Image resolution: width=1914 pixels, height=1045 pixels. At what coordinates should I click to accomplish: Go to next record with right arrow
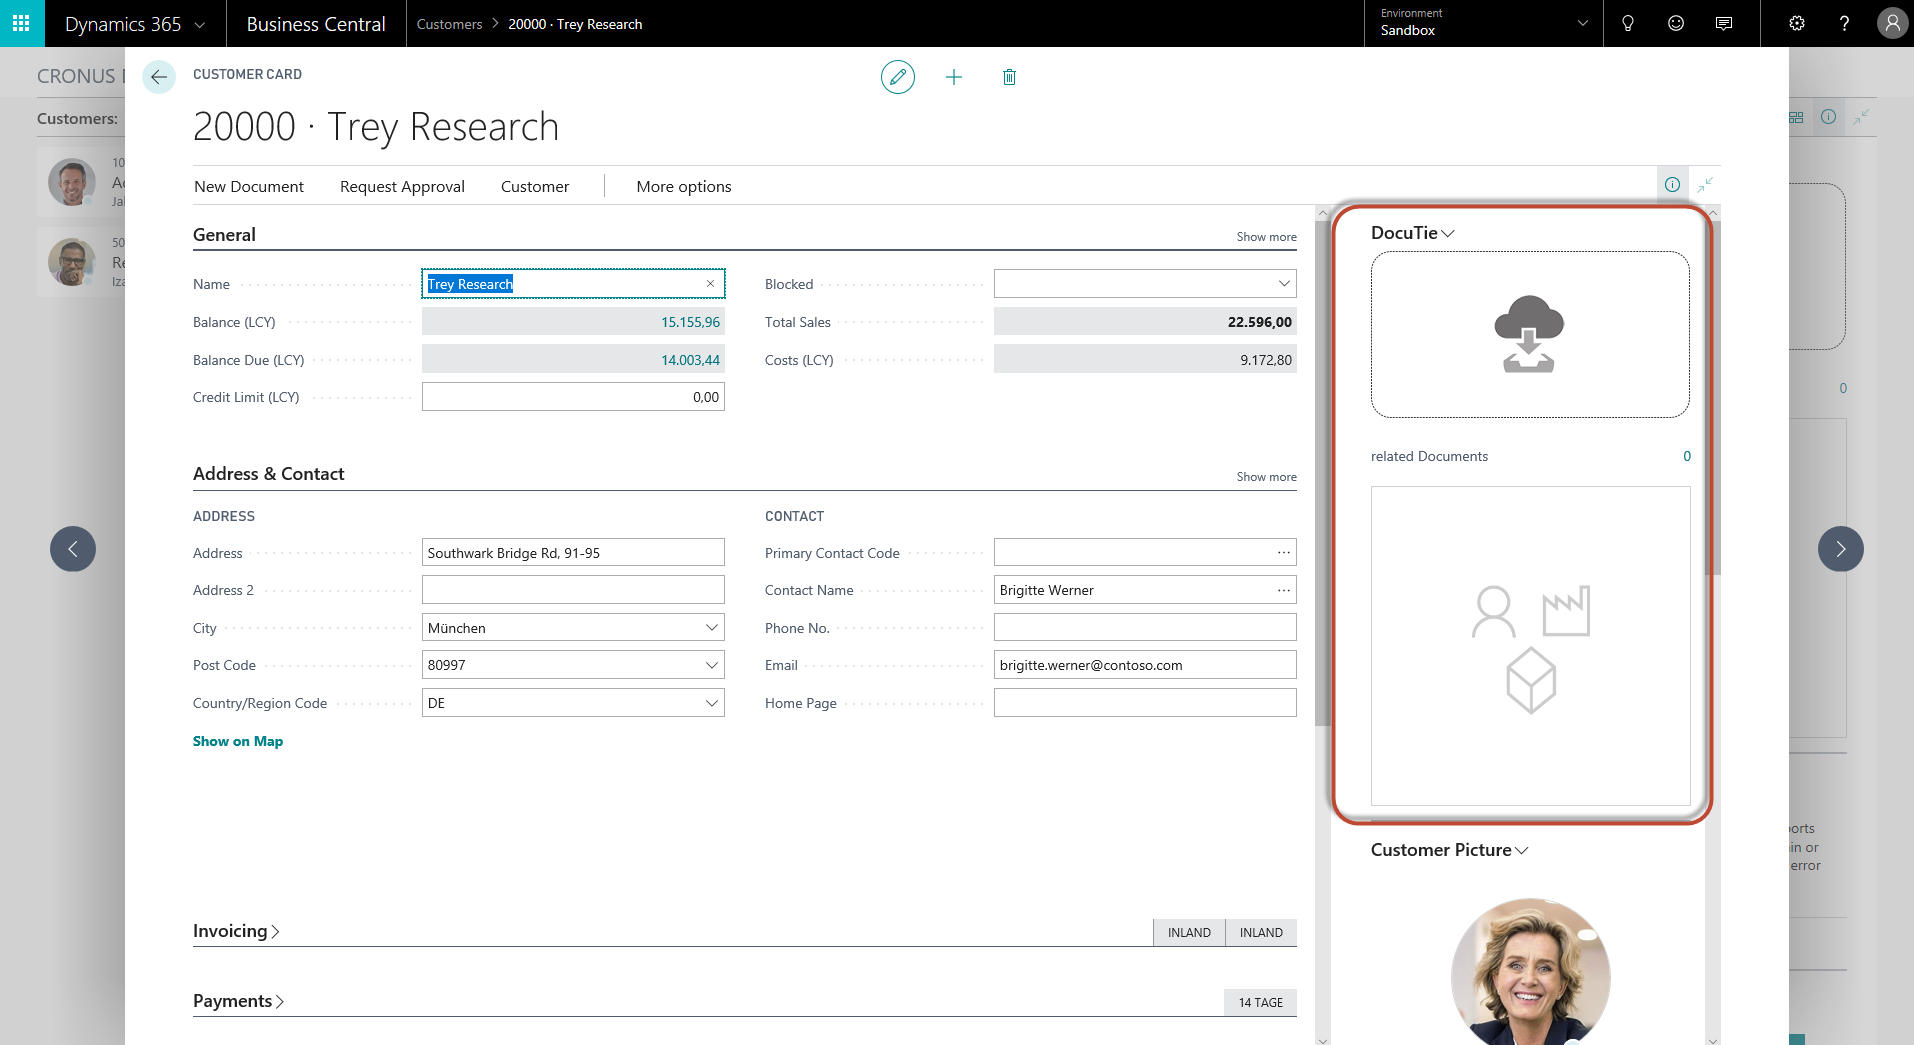1840,549
